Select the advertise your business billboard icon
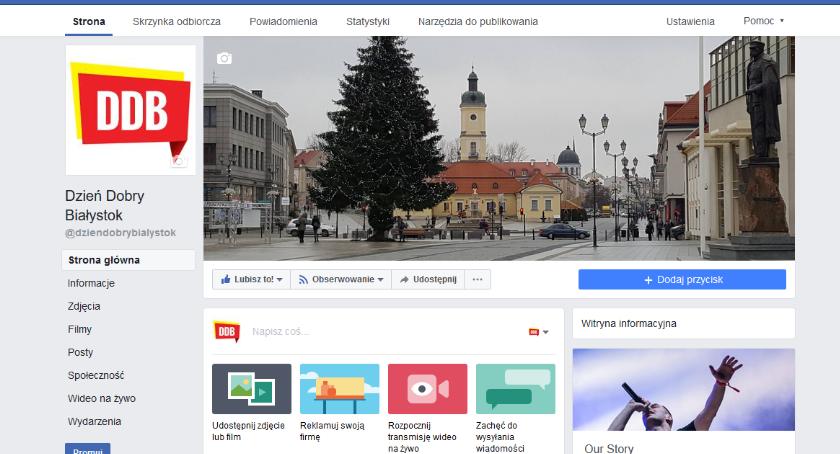This screenshot has height=454, width=840. click(x=339, y=389)
